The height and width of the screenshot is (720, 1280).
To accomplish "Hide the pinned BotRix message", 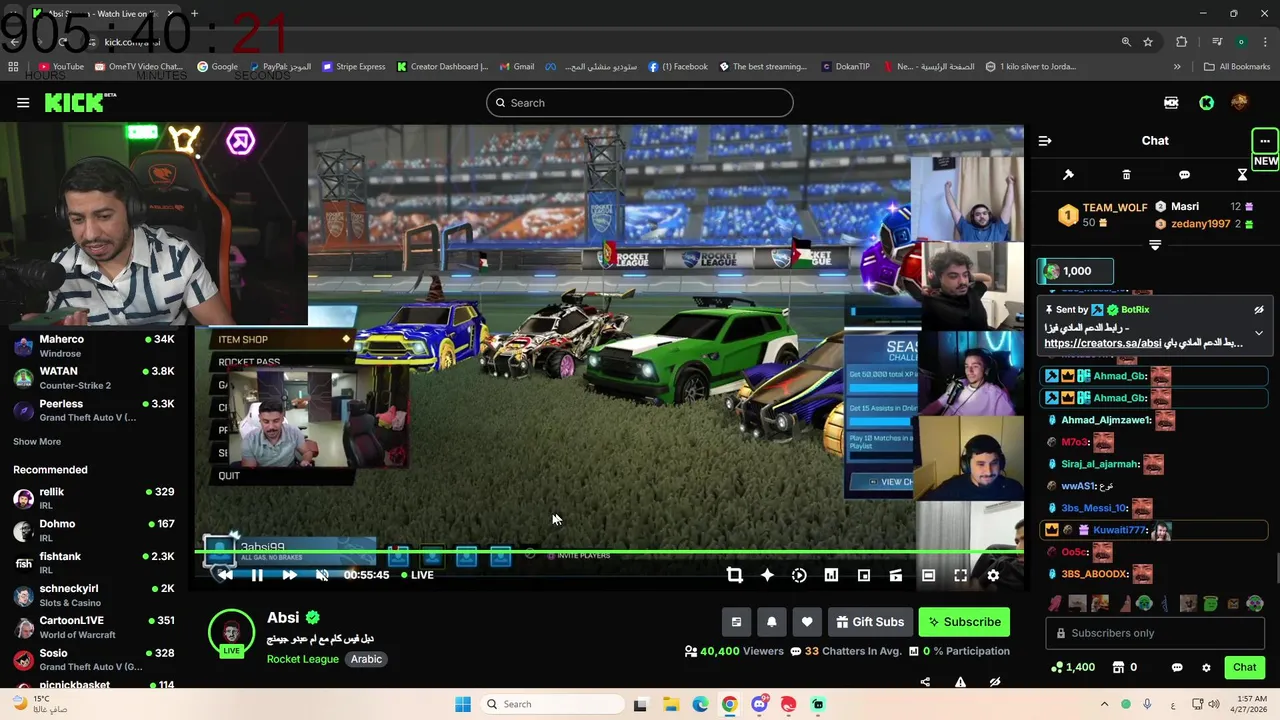I will coord(1259,310).
